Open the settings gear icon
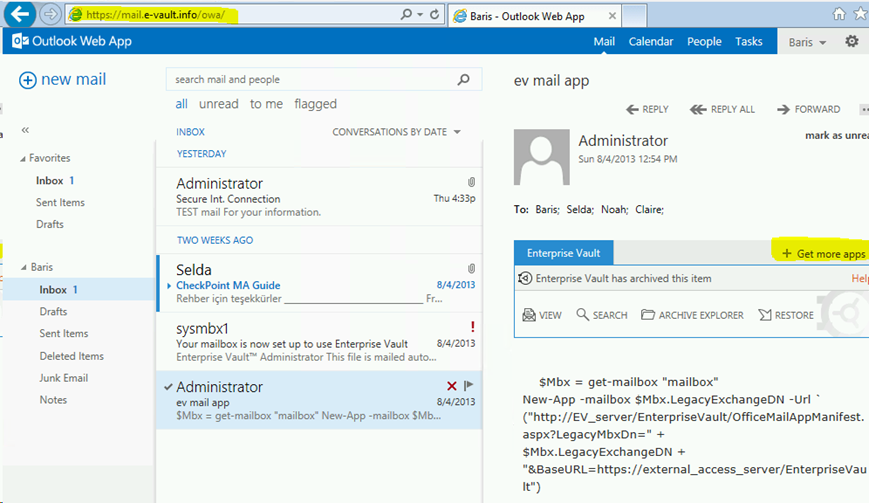 coord(852,41)
